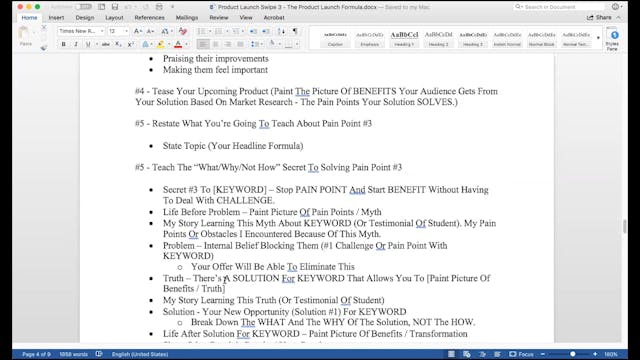Open spelling and grammar check in status bar
The width and height of the screenshot is (640, 360).
[x=99, y=354]
